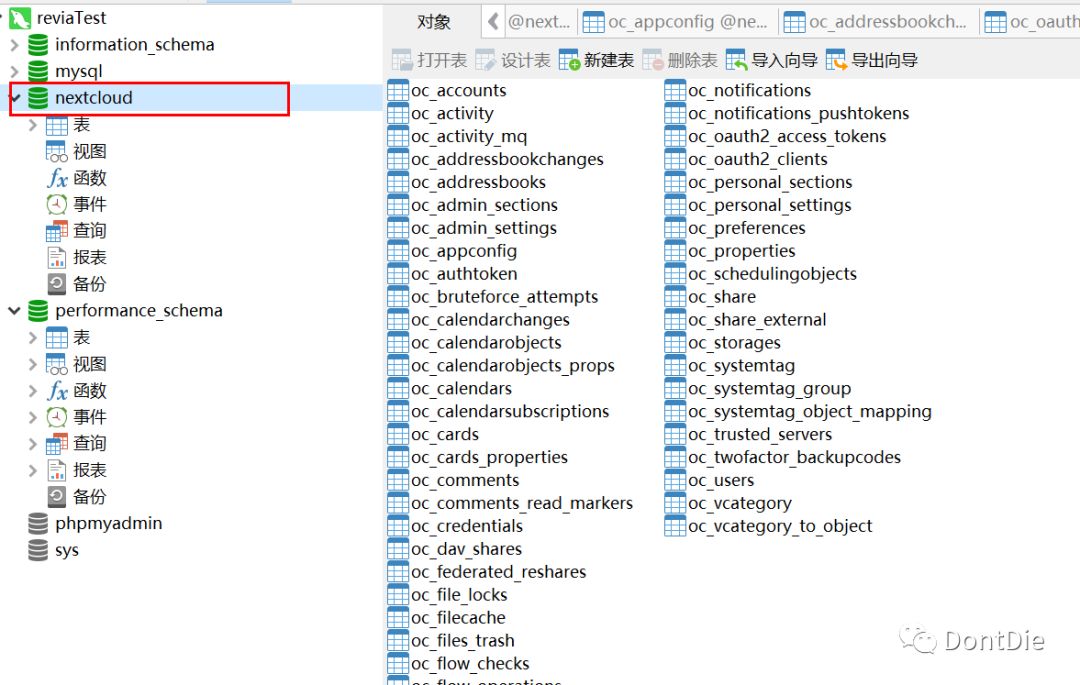
Task: Click table icon beside oc_storages
Action: [675, 342]
